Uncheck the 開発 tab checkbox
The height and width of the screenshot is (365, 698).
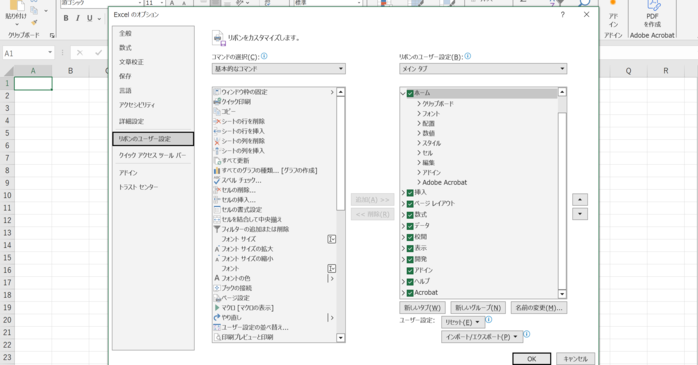pyautogui.click(x=410, y=260)
